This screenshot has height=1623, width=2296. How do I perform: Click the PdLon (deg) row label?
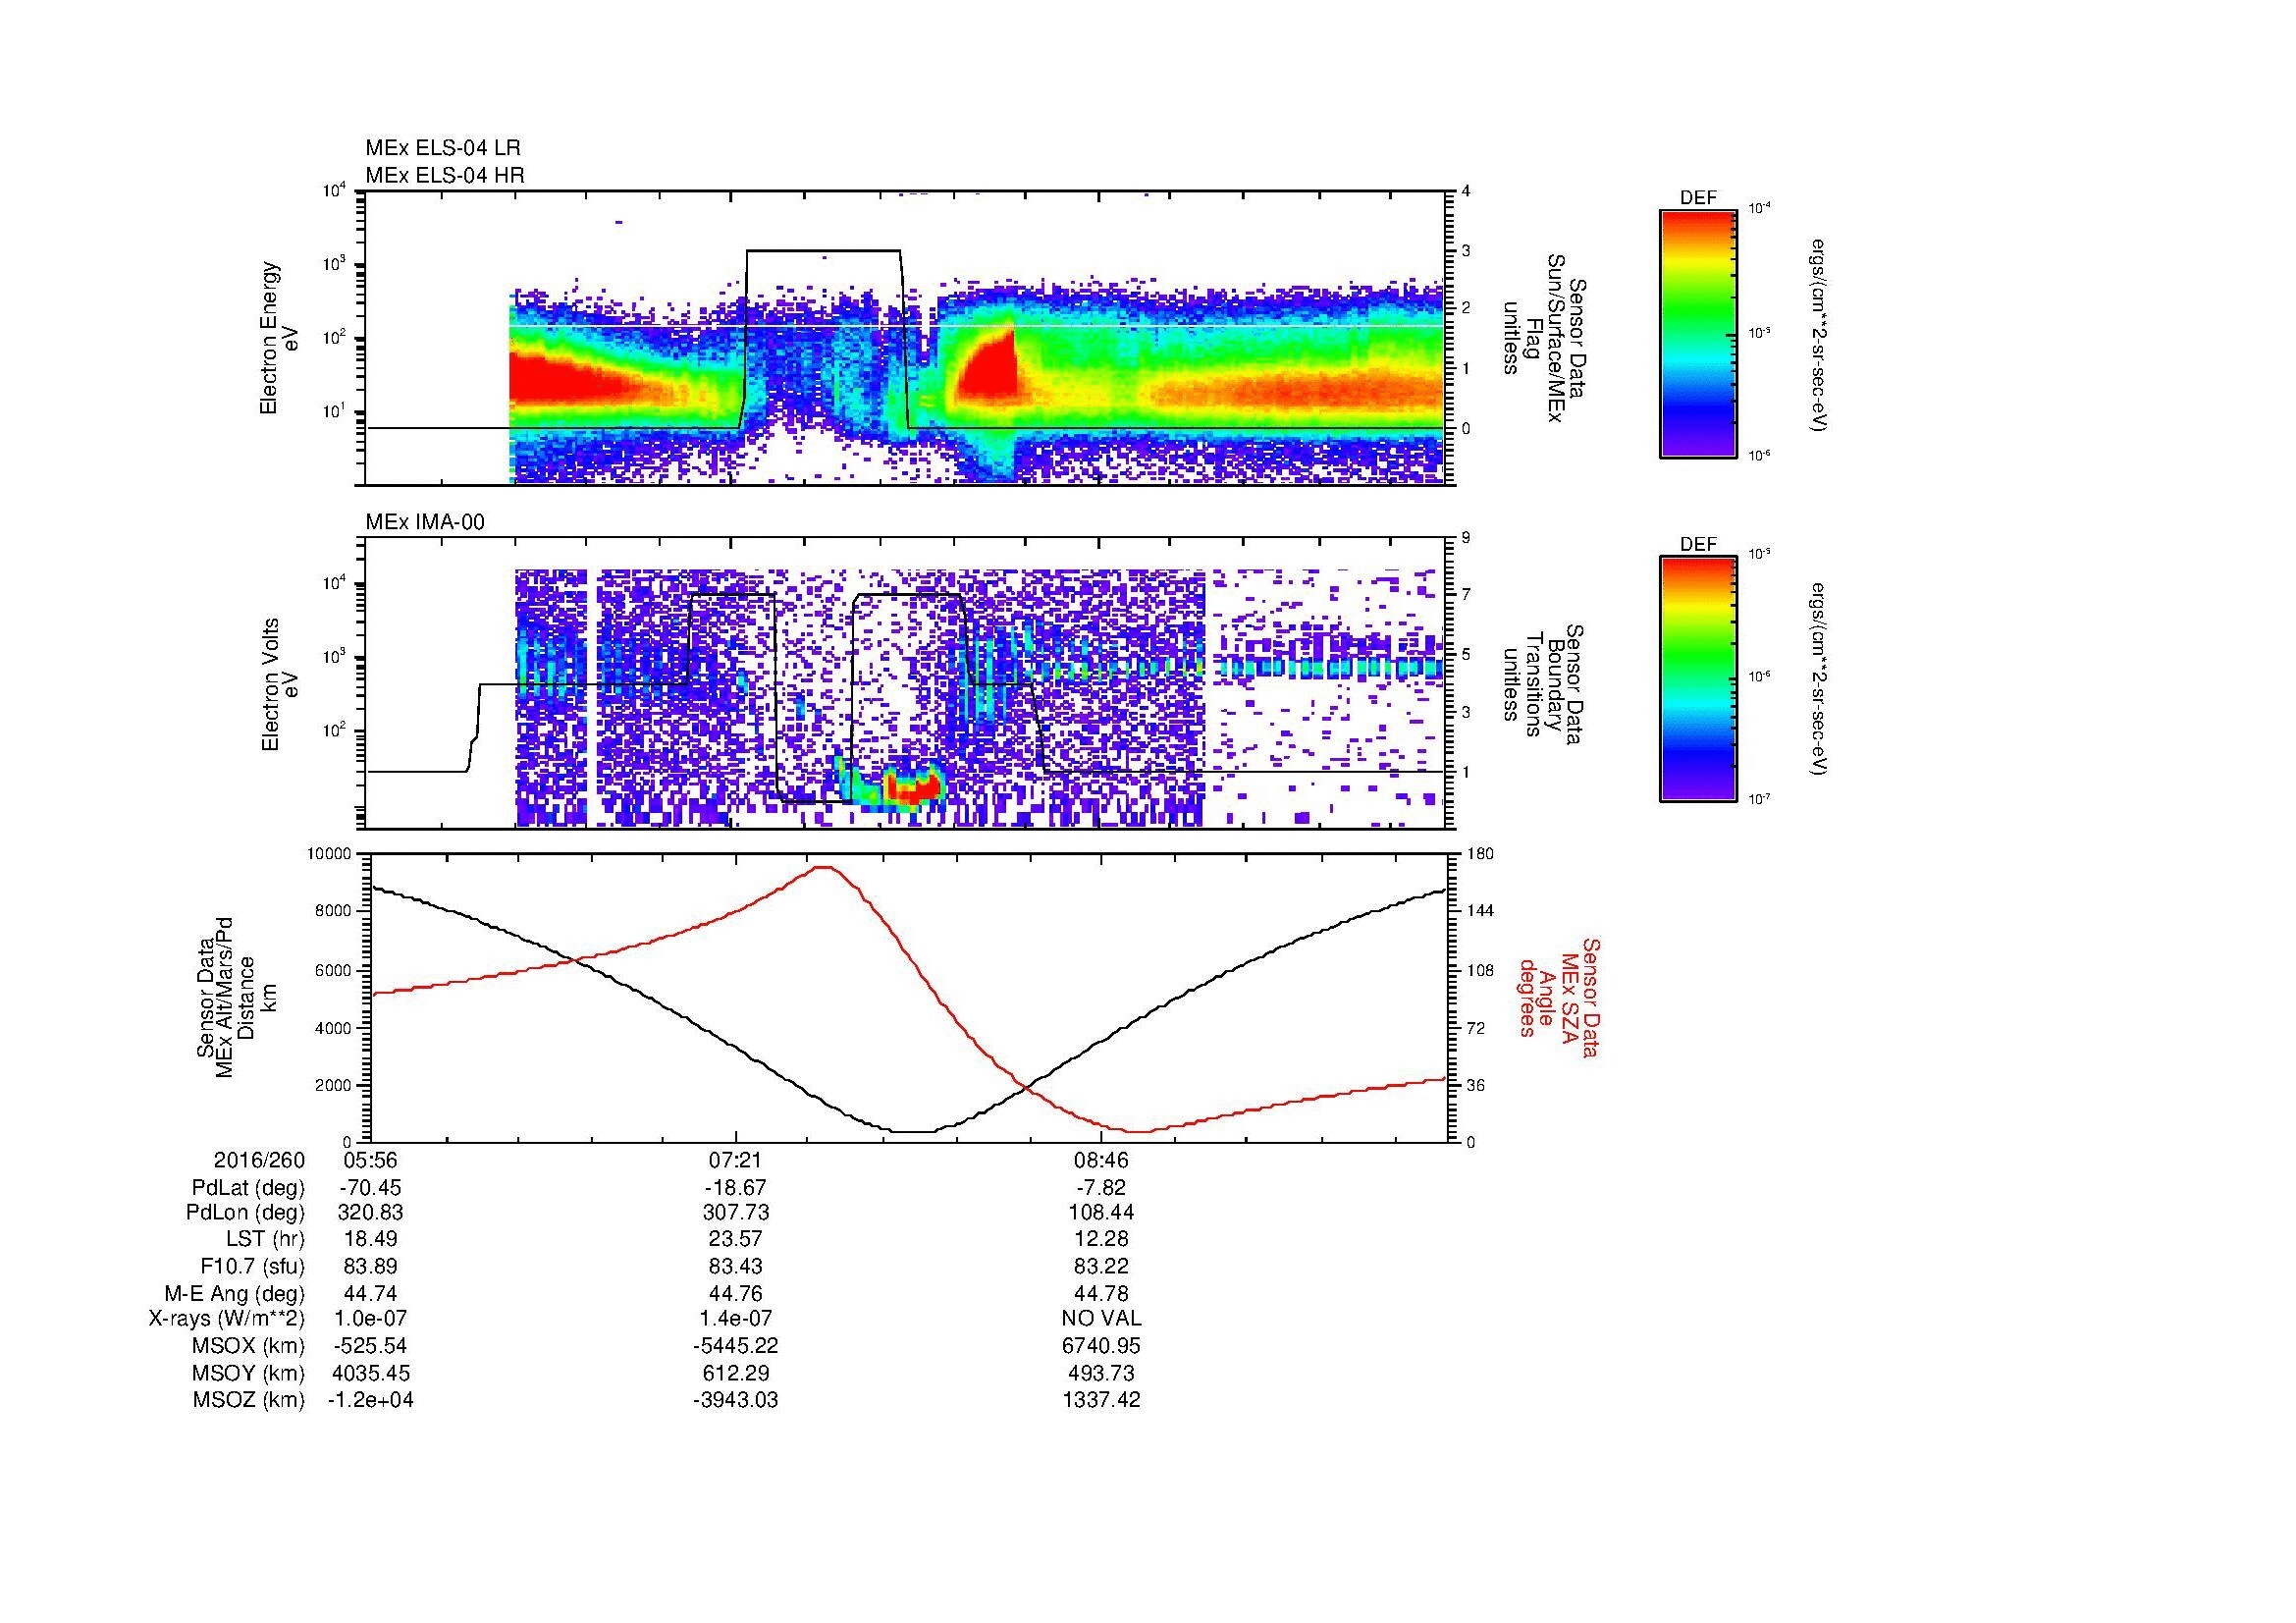pos(247,1213)
